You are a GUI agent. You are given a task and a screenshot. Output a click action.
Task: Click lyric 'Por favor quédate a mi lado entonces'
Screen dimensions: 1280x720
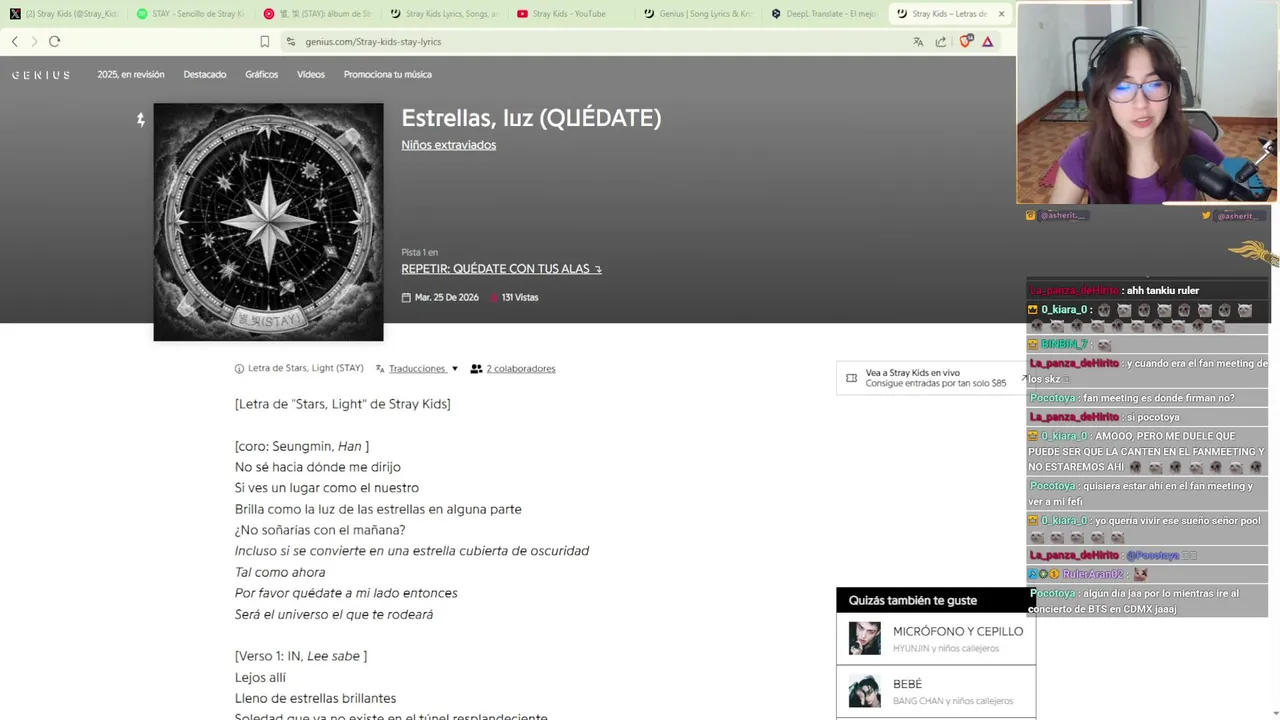(x=346, y=593)
